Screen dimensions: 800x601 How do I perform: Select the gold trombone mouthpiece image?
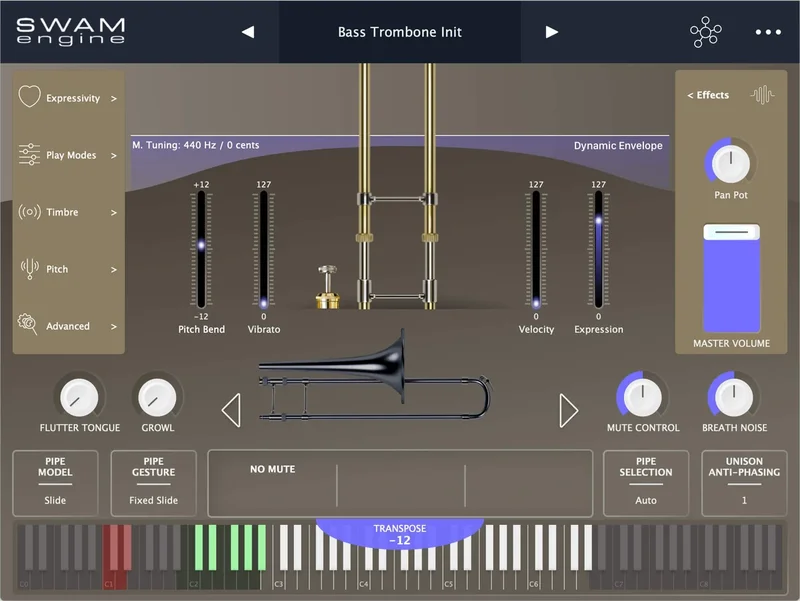click(327, 287)
